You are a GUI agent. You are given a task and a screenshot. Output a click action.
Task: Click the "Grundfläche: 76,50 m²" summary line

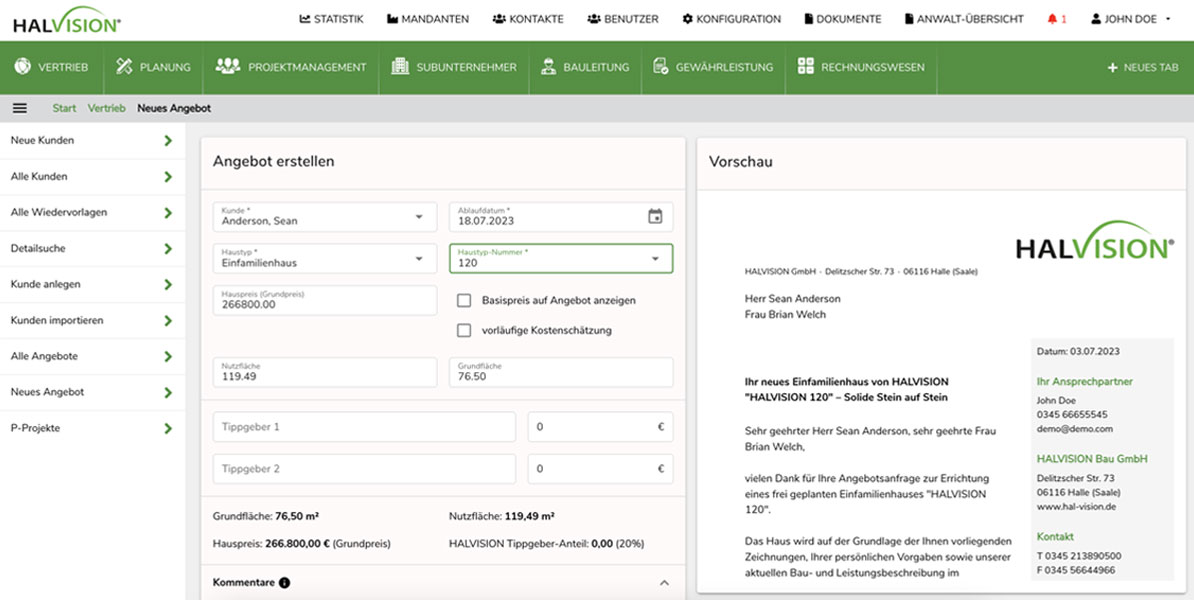(x=266, y=516)
